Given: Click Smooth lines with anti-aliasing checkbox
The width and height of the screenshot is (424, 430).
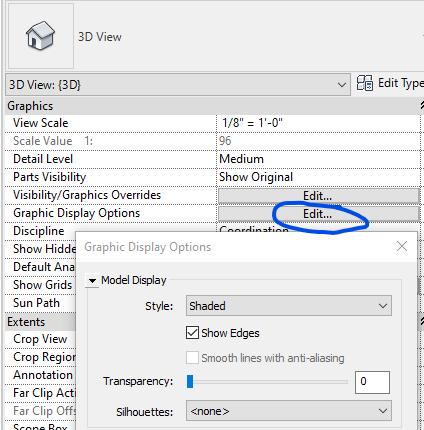Looking at the screenshot, I should pos(192,358).
